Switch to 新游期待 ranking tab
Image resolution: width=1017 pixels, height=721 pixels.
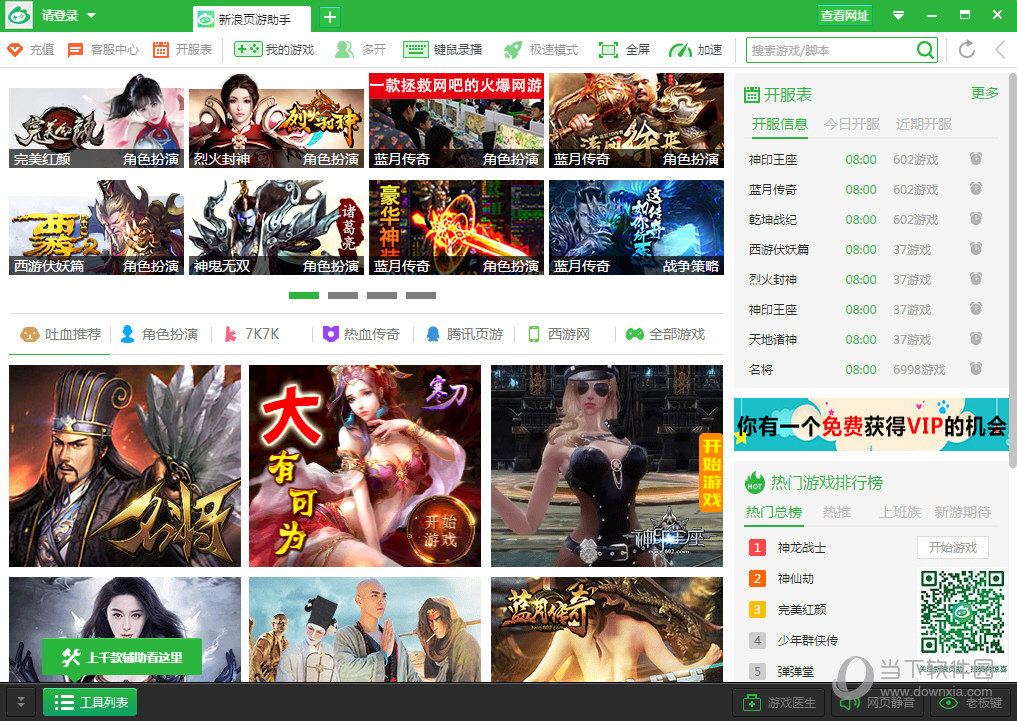963,512
